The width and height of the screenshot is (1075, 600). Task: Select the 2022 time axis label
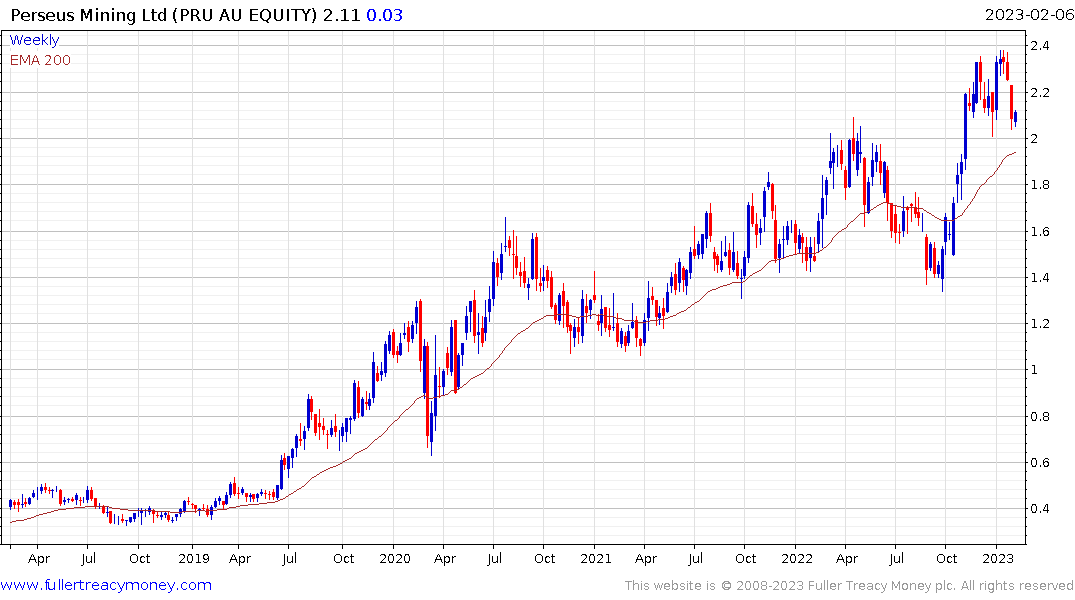797,559
